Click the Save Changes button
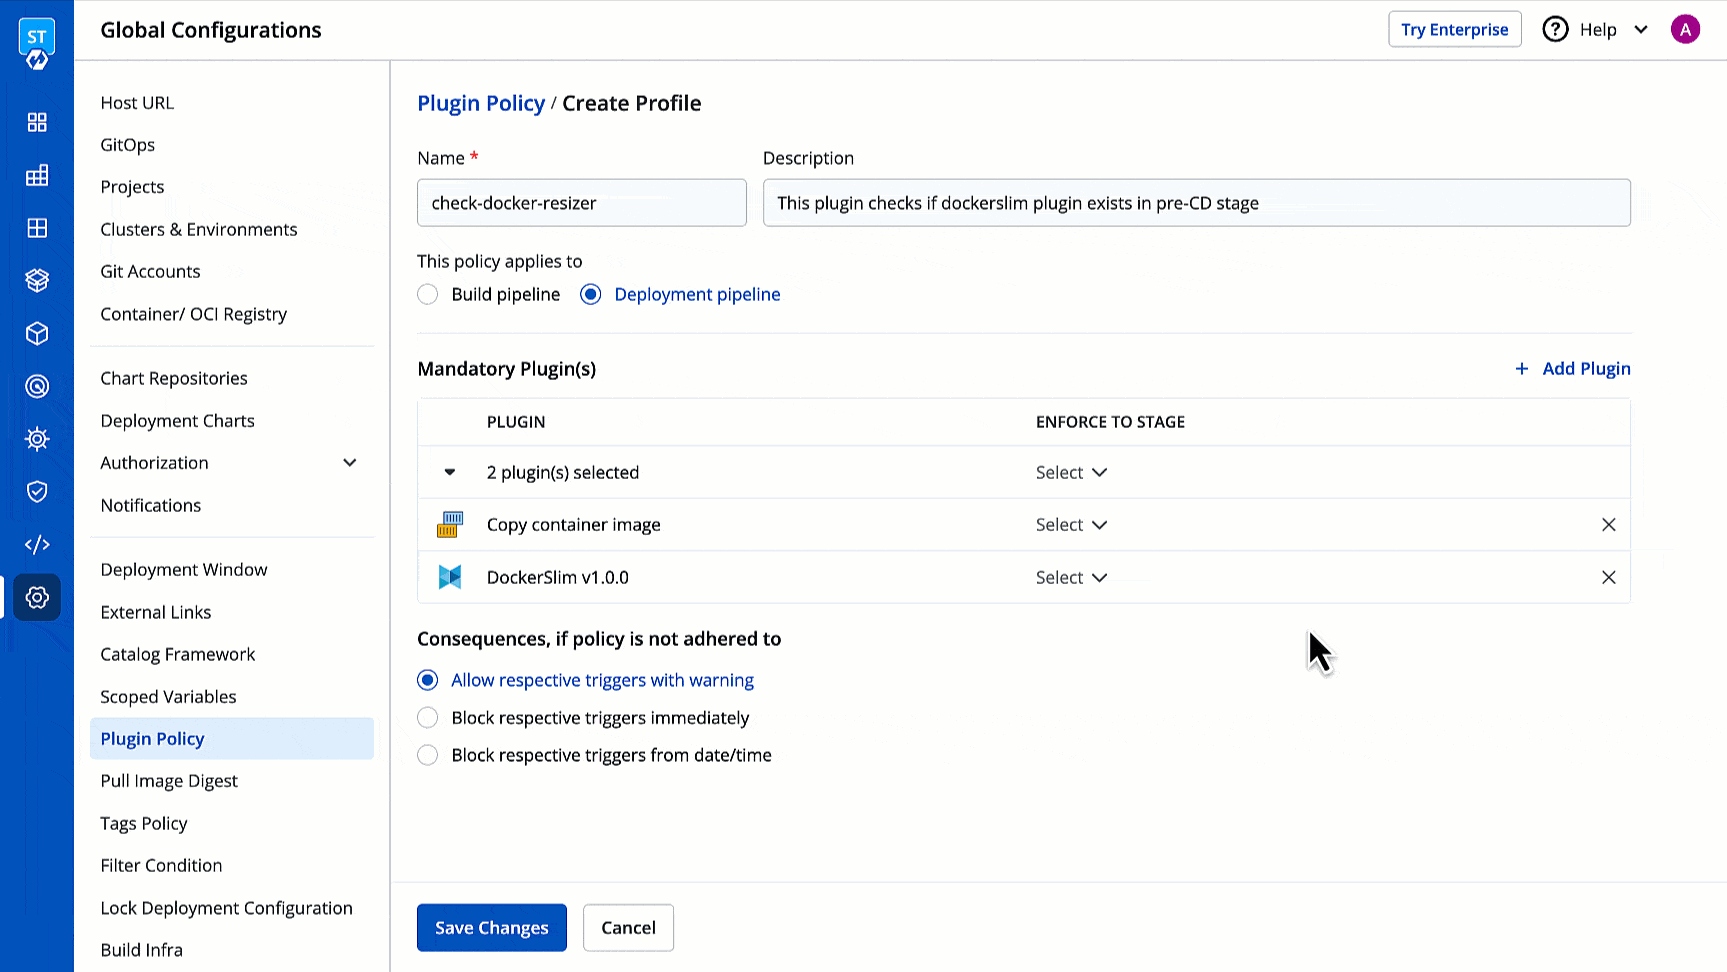 coord(491,927)
